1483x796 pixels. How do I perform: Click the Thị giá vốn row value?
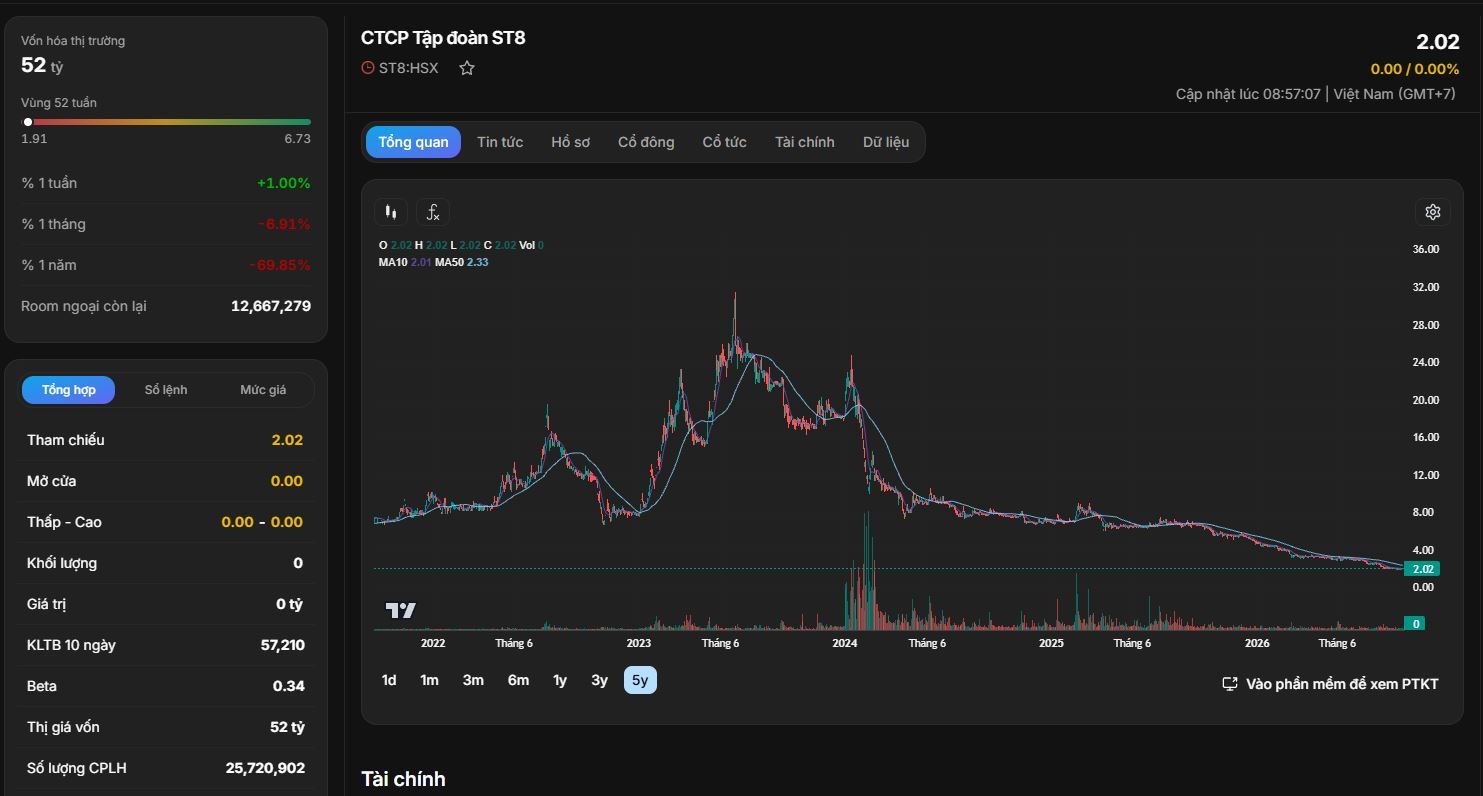[x=287, y=727]
